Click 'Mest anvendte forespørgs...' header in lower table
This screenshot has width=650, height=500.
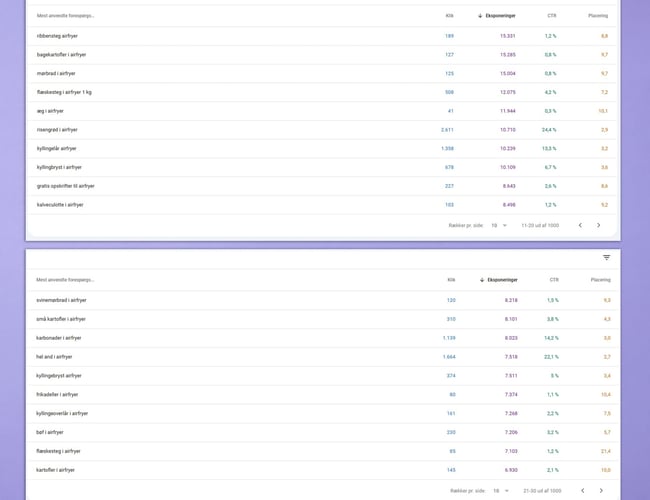pyautogui.click(x=65, y=280)
